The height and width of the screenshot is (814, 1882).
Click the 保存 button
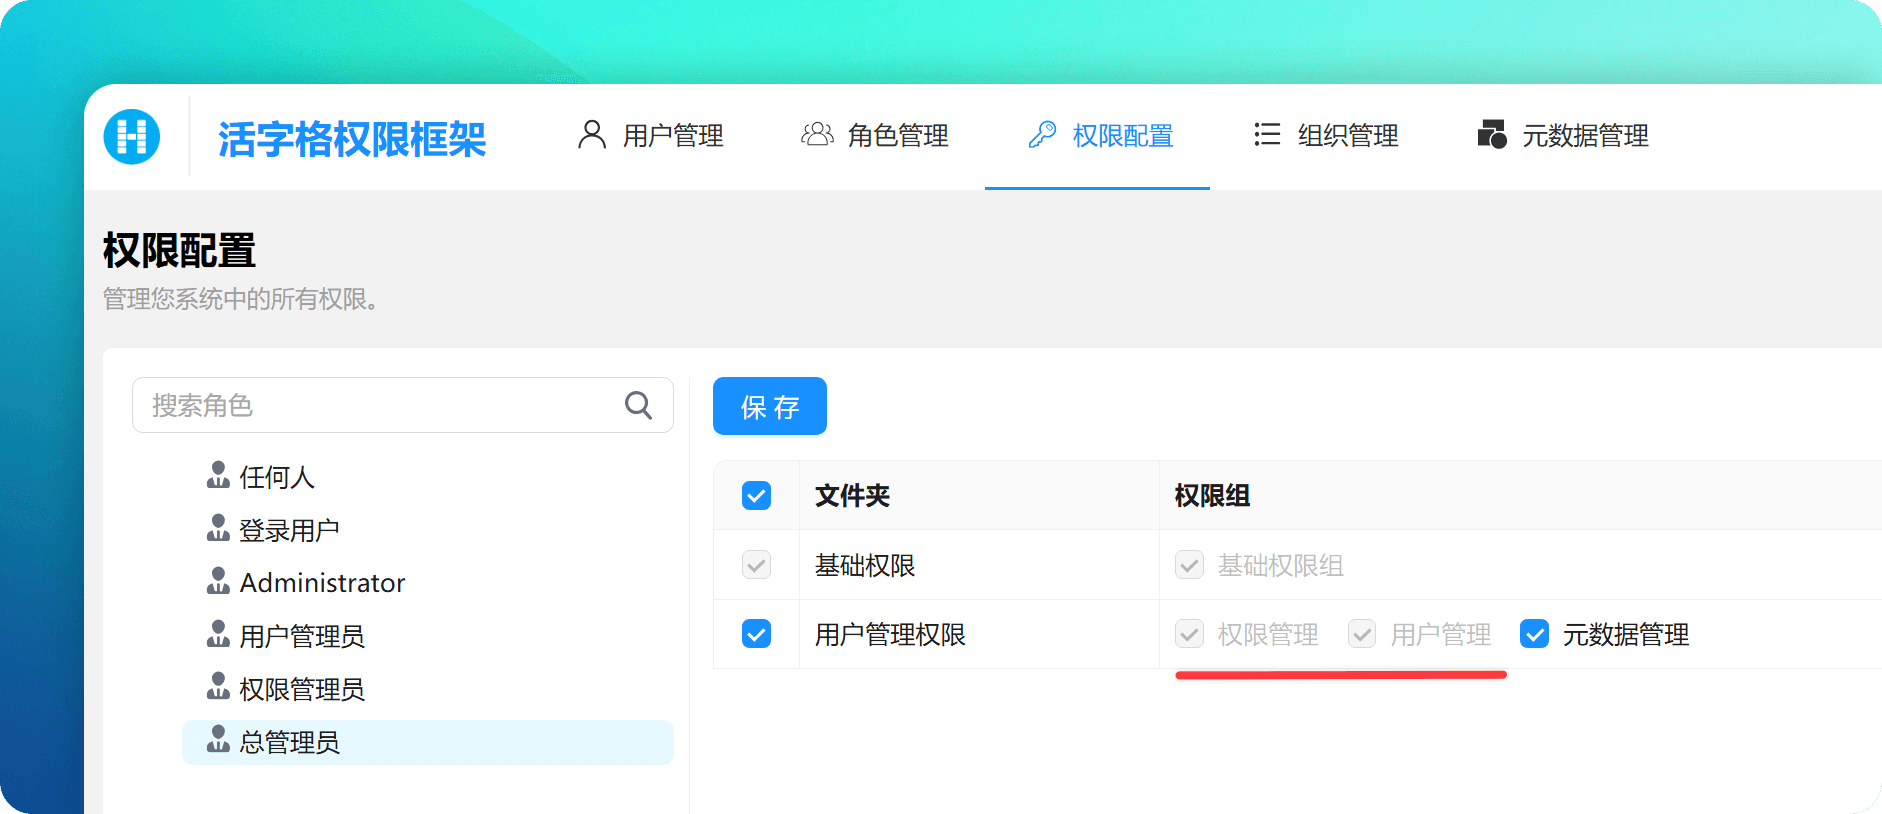[x=770, y=406]
